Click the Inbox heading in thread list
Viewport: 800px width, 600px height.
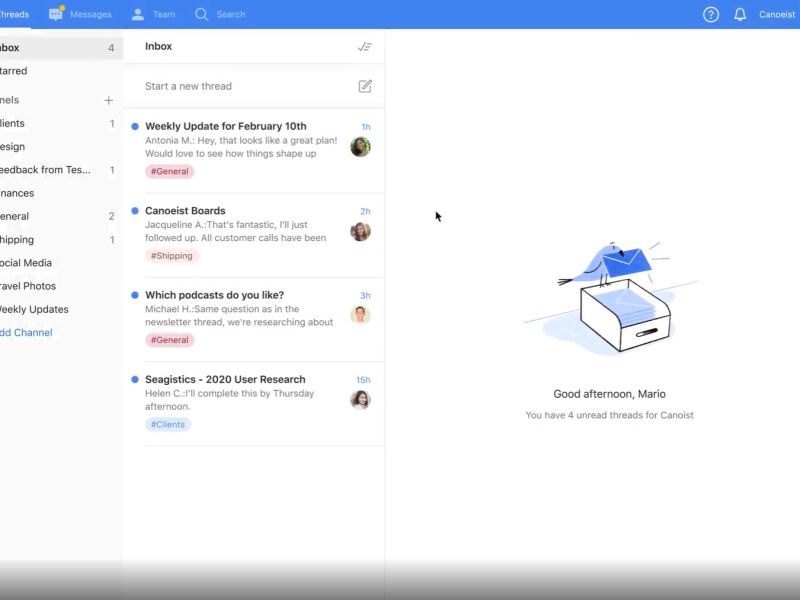tap(158, 46)
